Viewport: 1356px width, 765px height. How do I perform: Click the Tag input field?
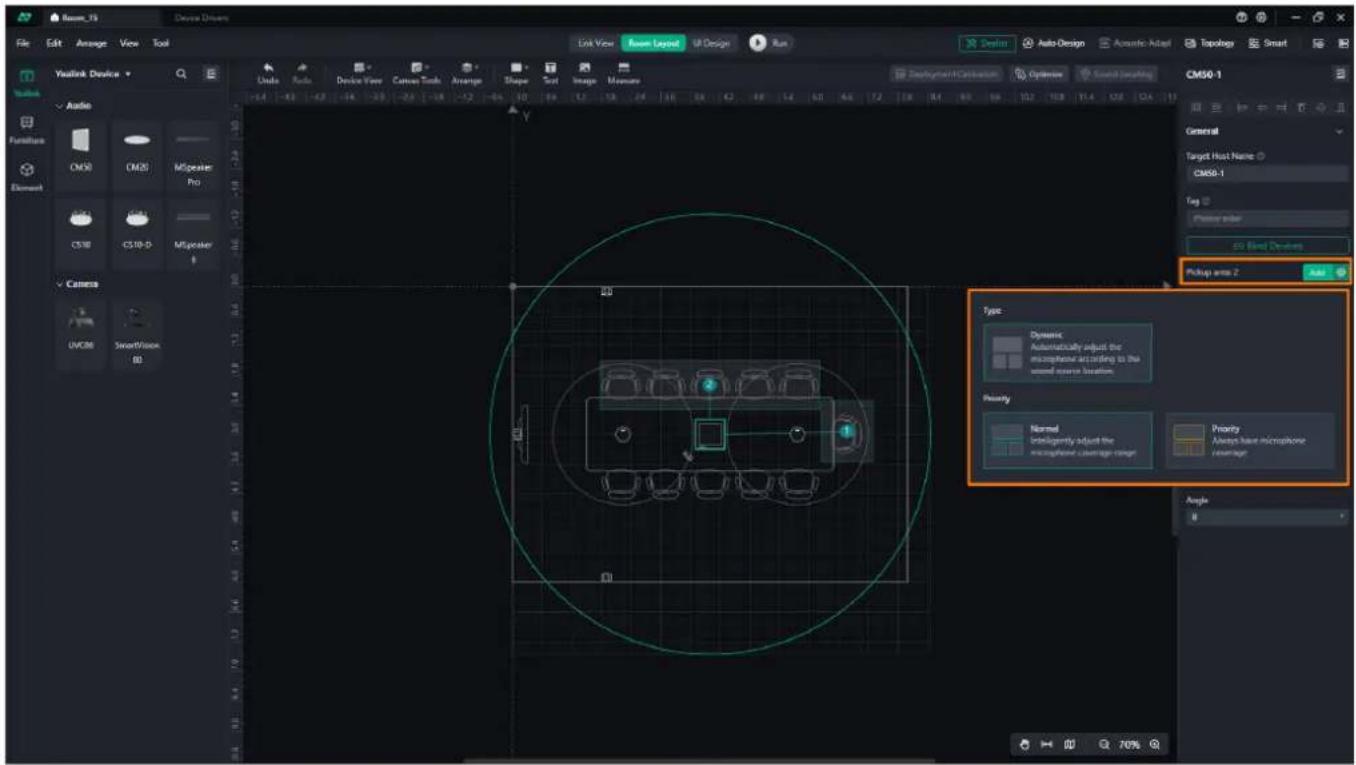1267,218
